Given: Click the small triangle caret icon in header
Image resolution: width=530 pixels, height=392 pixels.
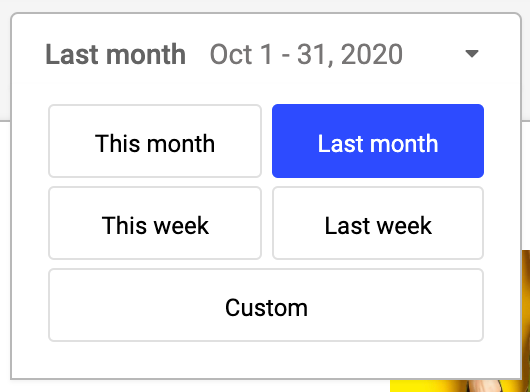Looking at the screenshot, I should tap(472, 53).
